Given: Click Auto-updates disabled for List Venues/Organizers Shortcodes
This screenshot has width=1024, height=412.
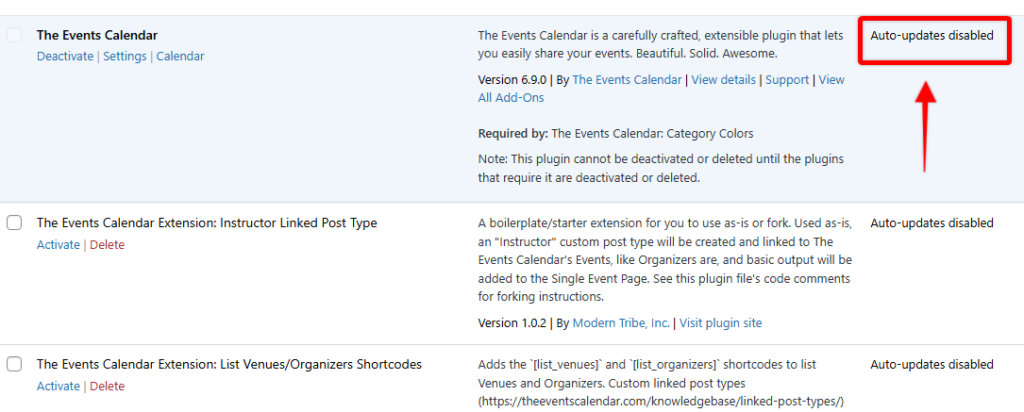Looking at the screenshot, I should pos(932,365).
